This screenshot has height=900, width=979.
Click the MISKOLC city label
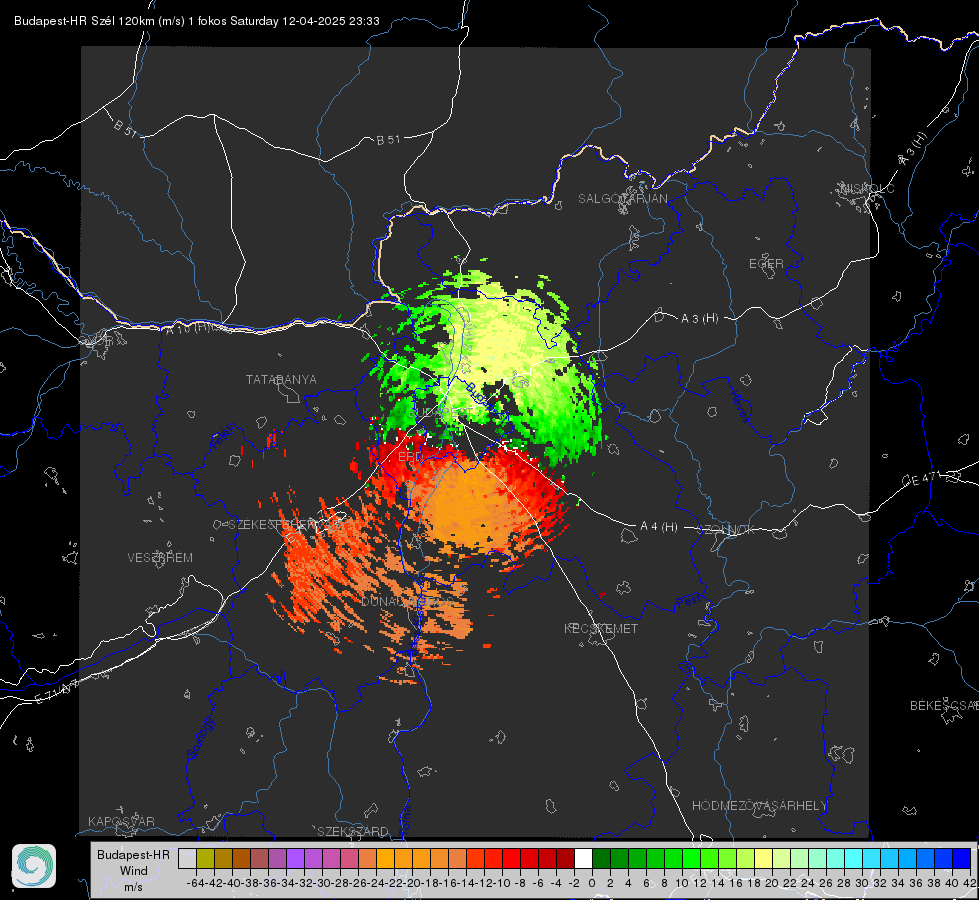[867, 188]
